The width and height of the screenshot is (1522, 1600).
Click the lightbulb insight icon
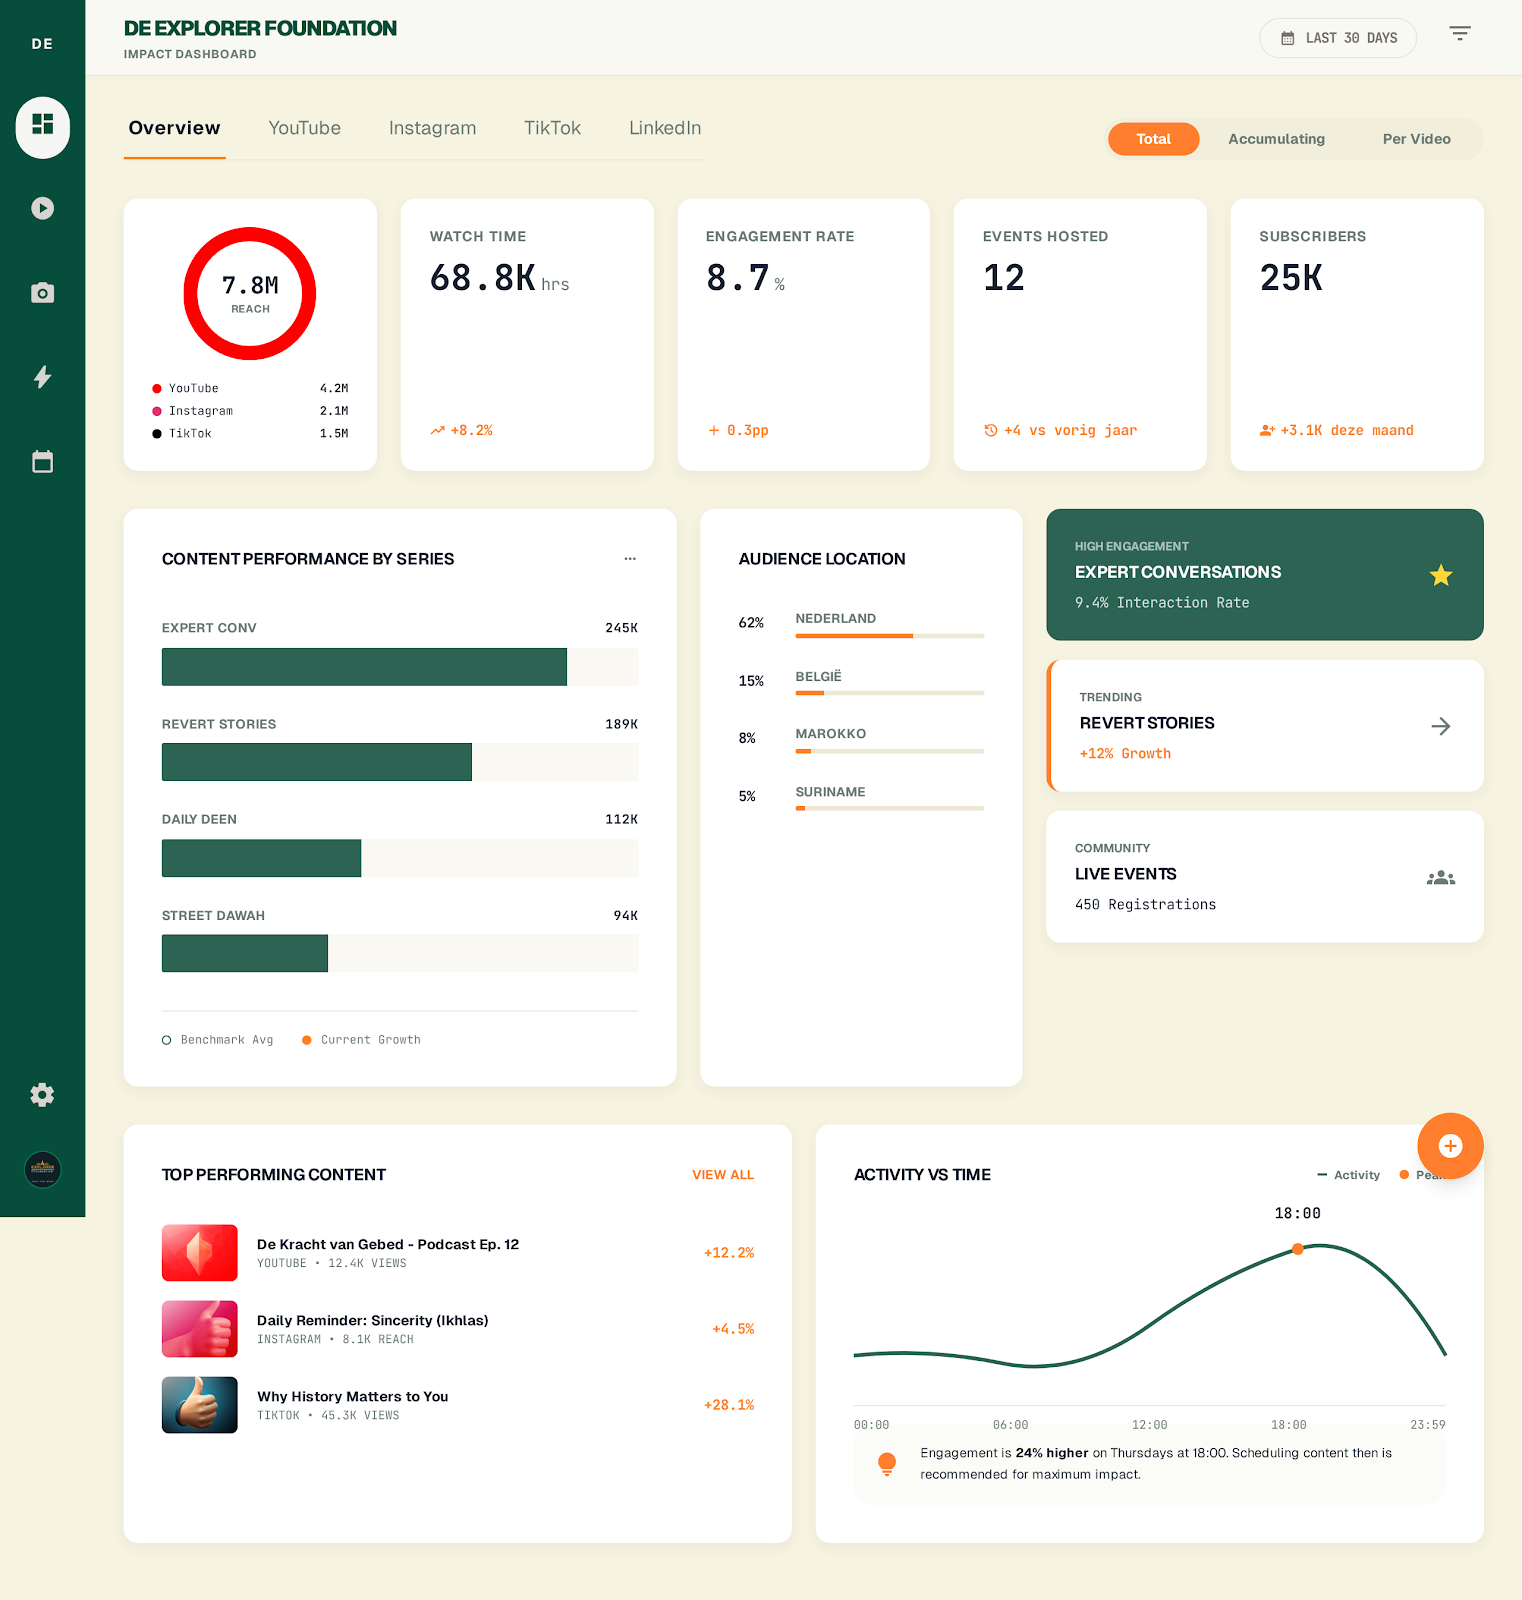click(x=887, y=1464)
